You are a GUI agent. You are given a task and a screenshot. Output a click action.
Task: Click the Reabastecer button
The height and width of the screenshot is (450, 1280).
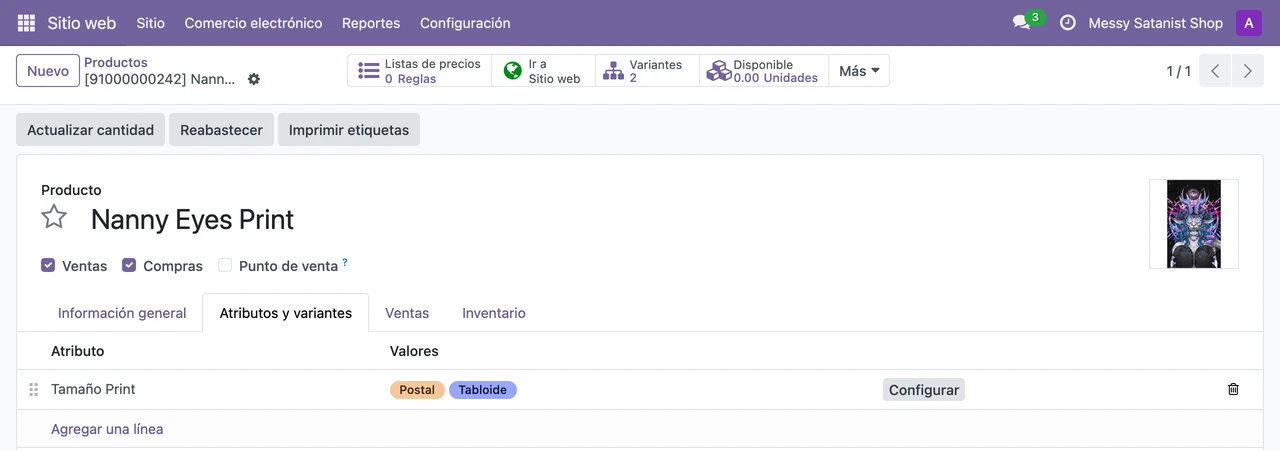[x=221, y=130]
